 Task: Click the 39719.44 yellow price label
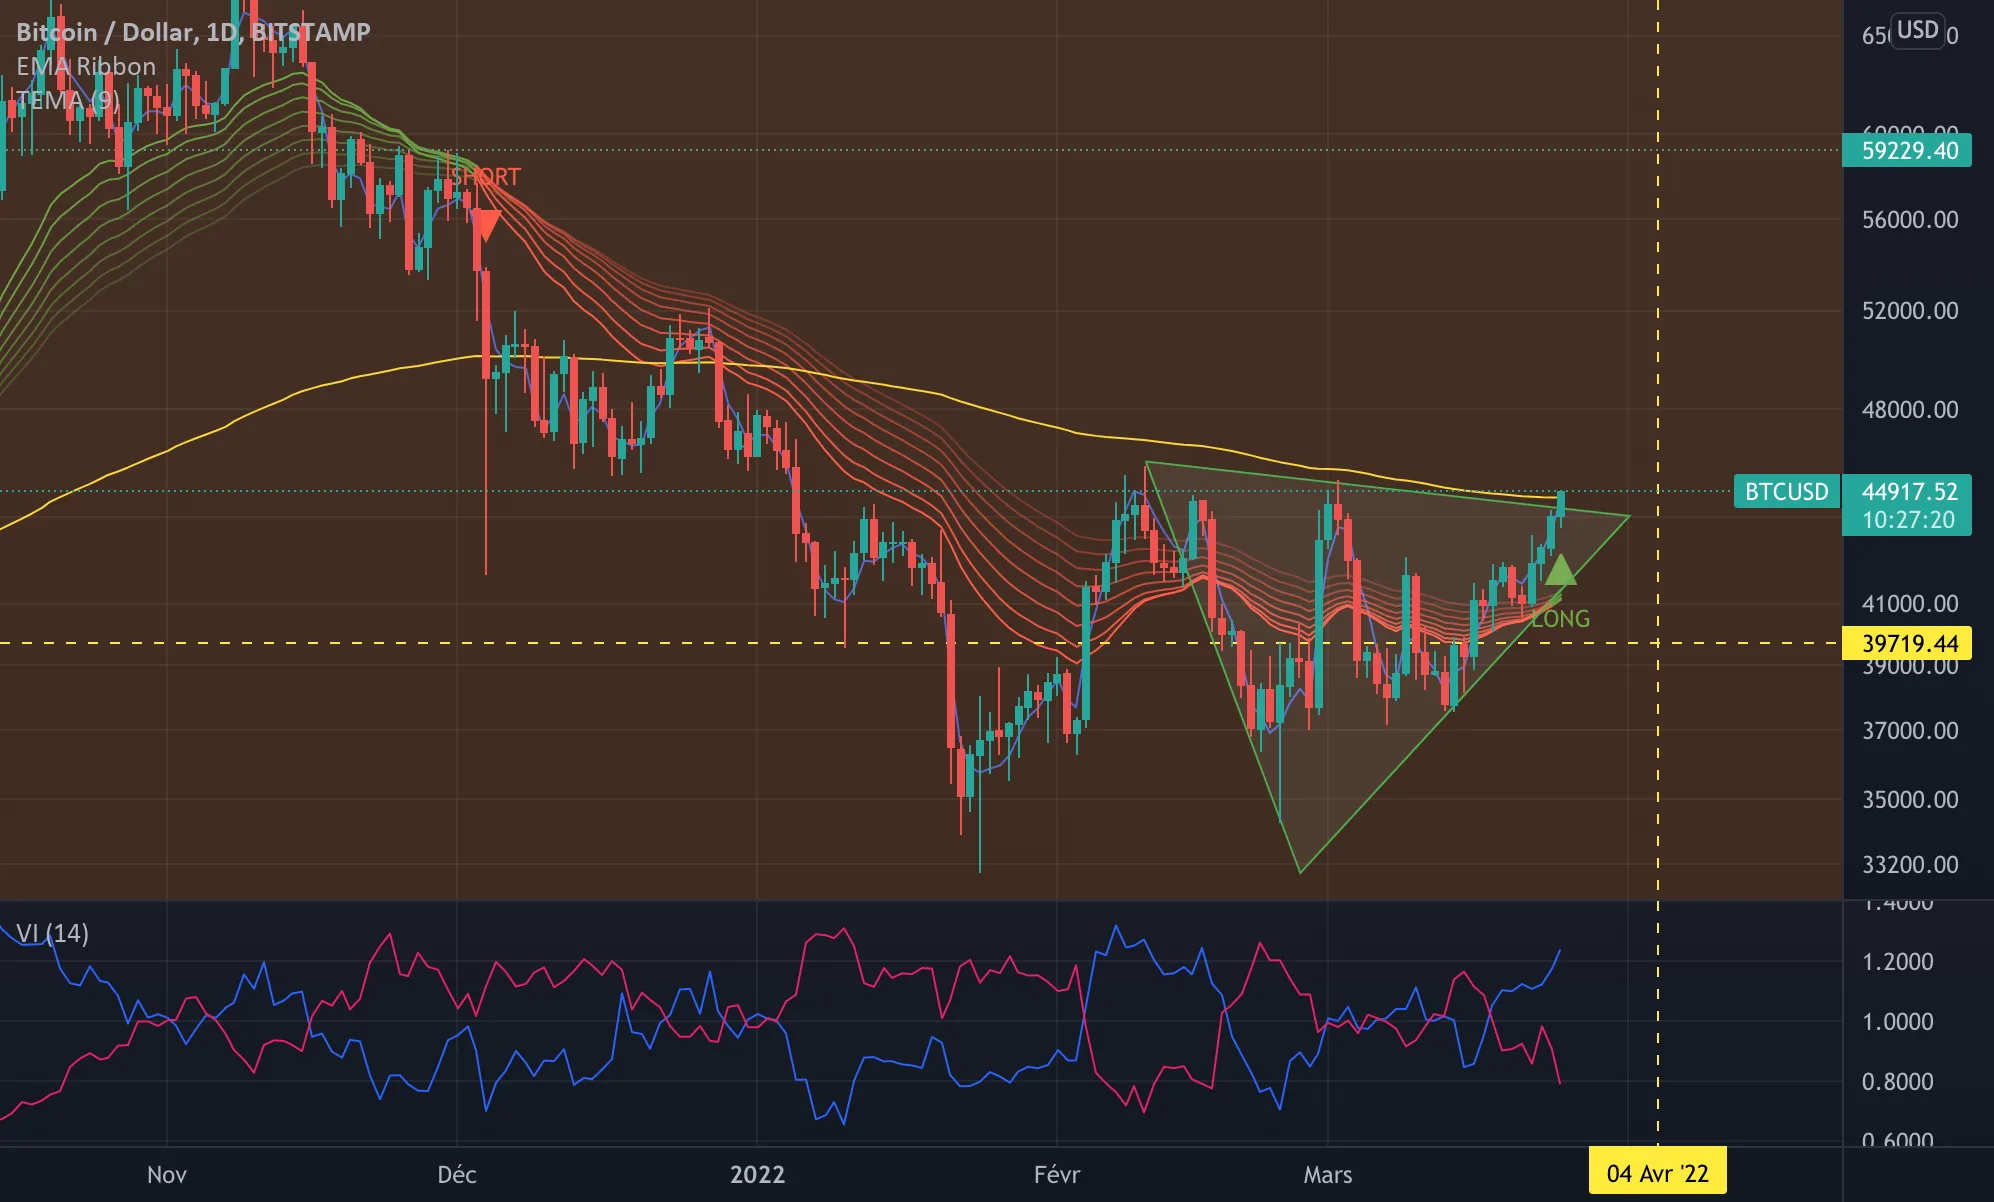(1907, 643)
